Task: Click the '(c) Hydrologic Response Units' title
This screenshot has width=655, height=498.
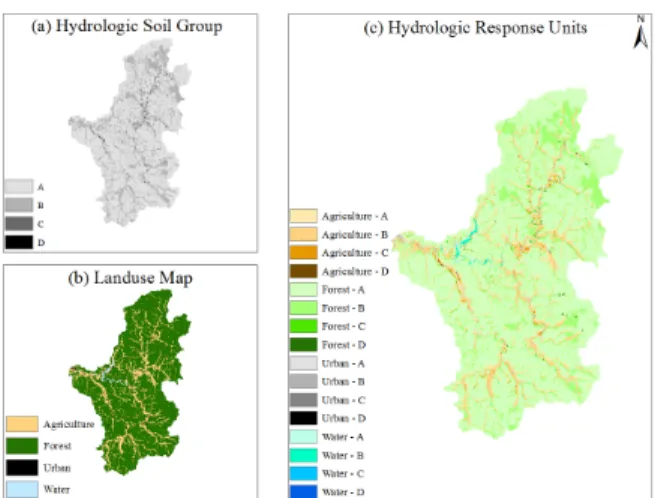Action: [475, 28]
